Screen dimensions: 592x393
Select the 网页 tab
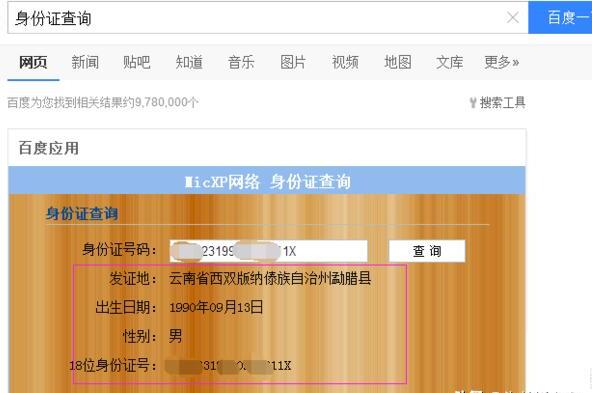pyautogui.click(x=33, y=62)
